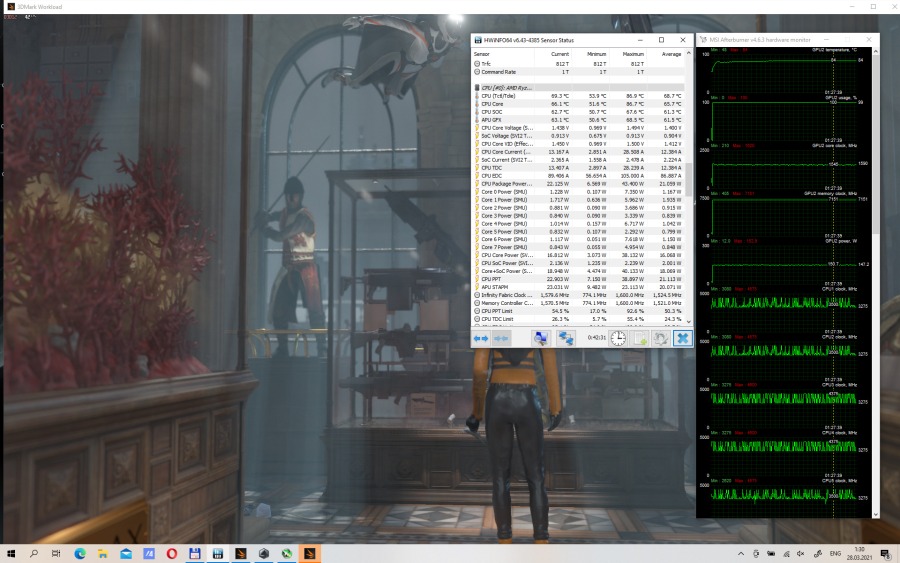Select the APU GFX temperature row
This screenshot has width=900, height=563.
point(578,120)
